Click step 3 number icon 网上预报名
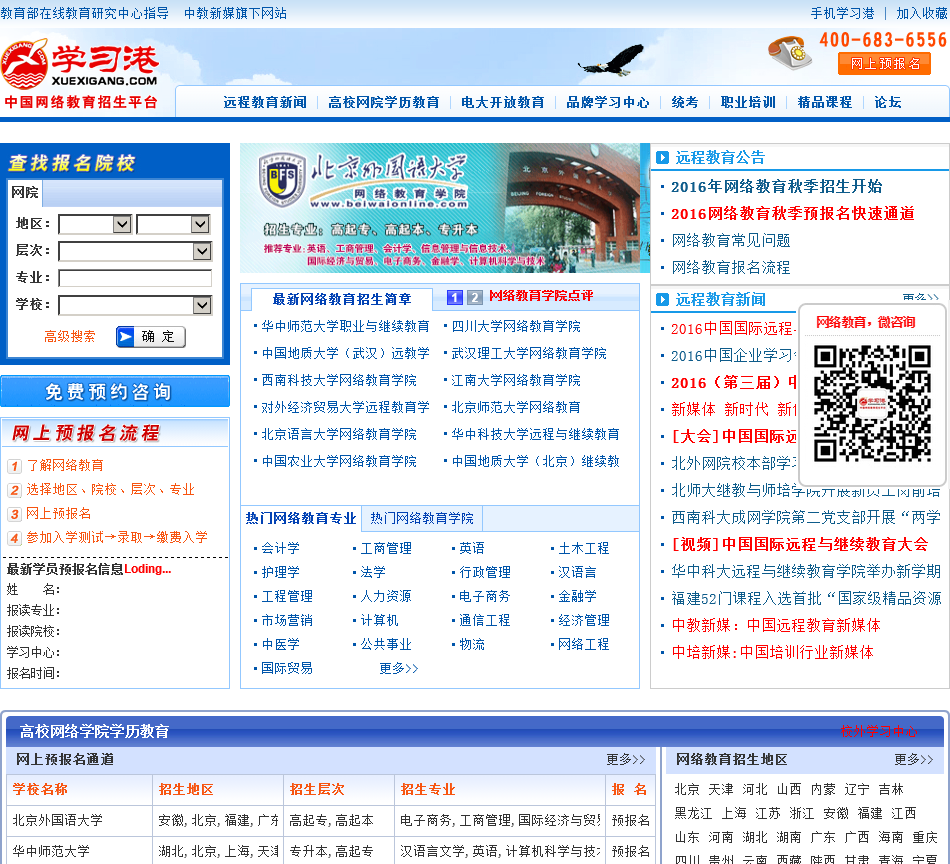 pyautogui.click(x=15, y=514)
